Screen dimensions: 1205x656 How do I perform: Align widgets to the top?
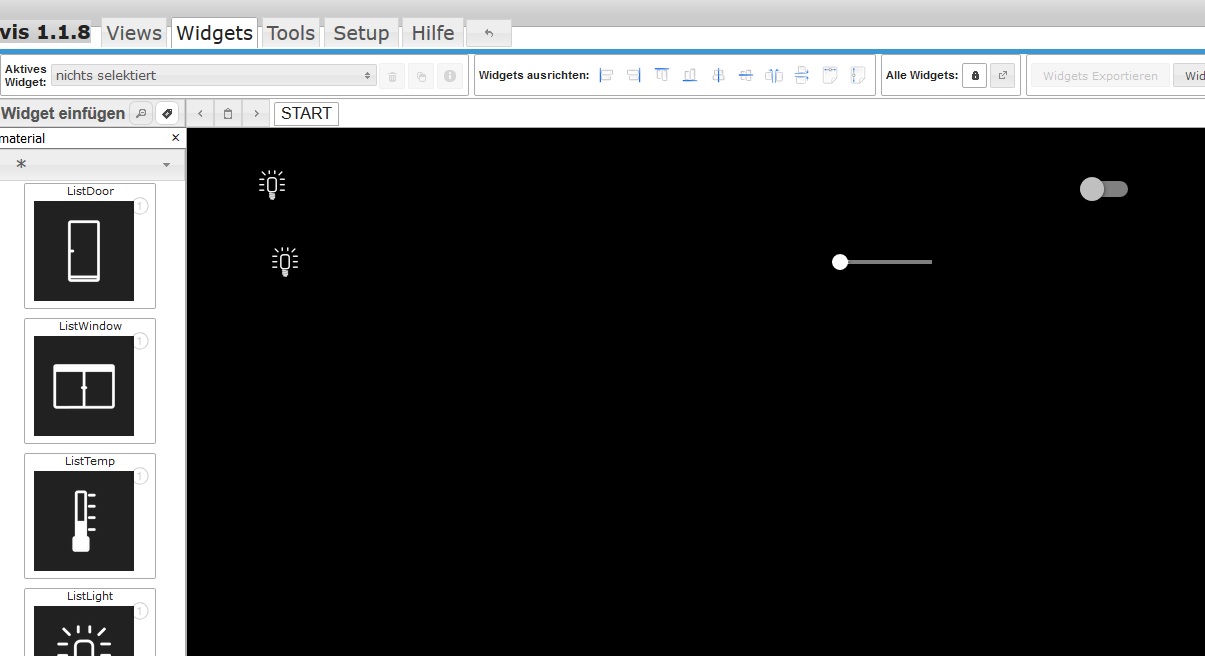click(662, 75)
